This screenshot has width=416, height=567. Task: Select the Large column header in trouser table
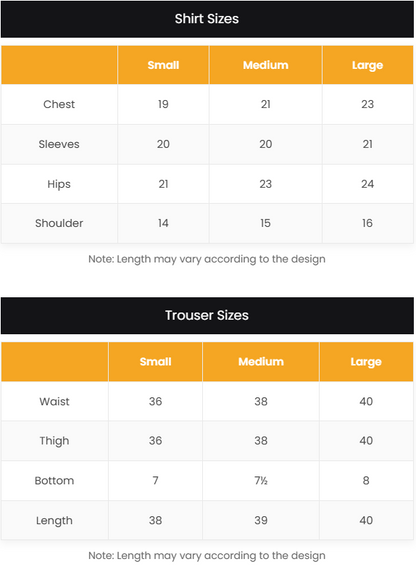click(366, 362)
